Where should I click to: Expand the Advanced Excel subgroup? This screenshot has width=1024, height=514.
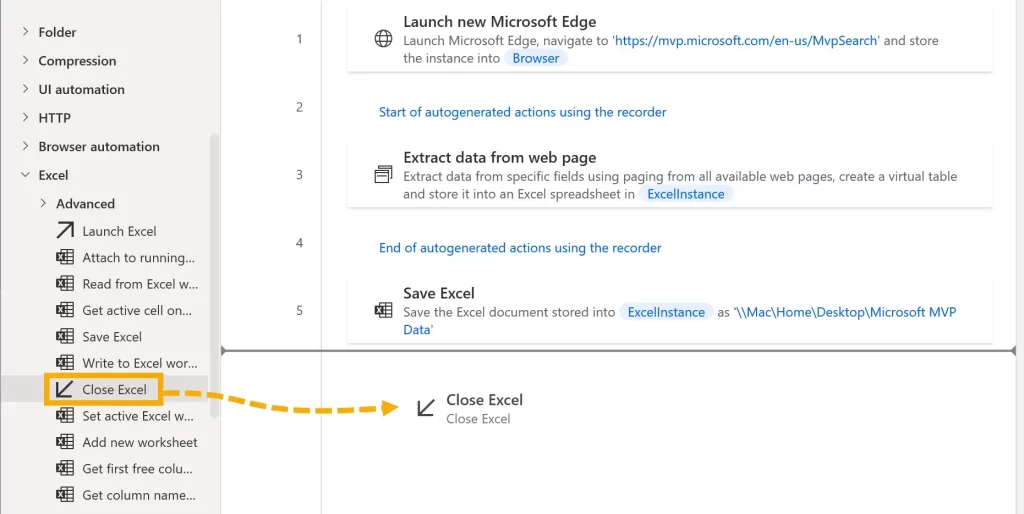43,203
